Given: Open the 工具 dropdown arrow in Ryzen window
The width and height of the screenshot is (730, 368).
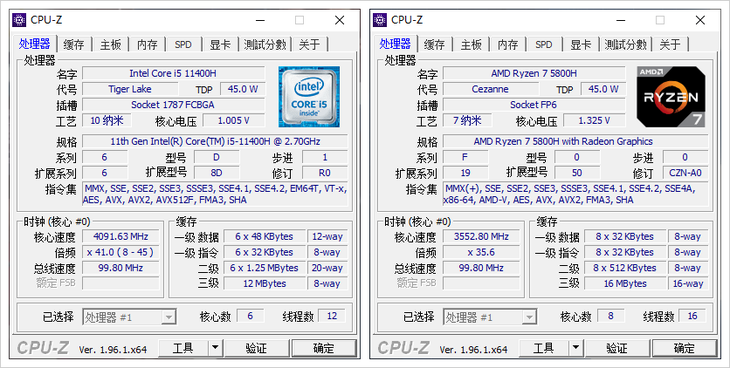Looking at the screenshot, I should [x=575, y=348].
